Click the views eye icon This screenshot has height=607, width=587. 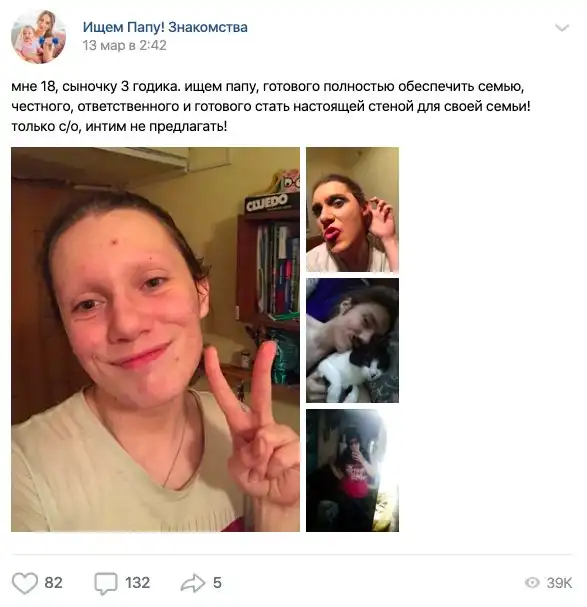532,583
